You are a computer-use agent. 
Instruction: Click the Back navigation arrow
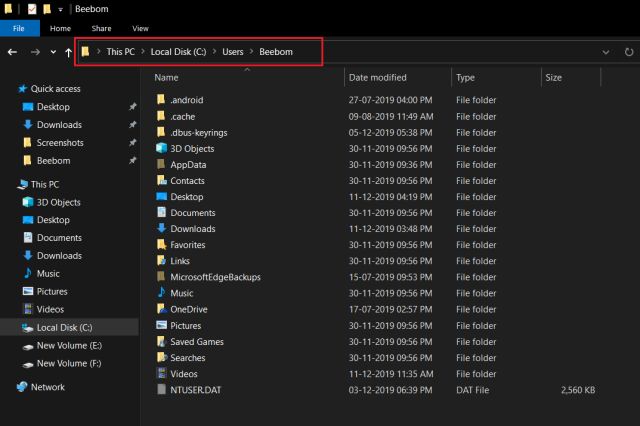pos(12,52)
